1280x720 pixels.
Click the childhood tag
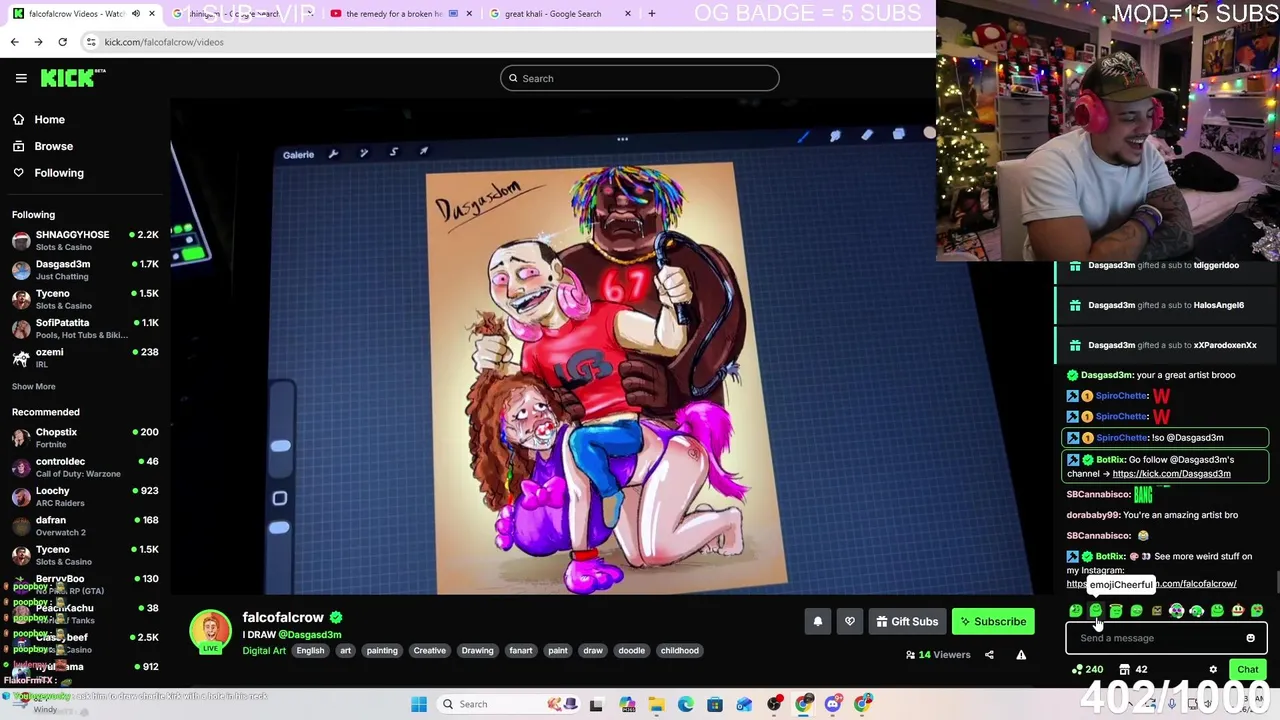[x=679, y=651]
